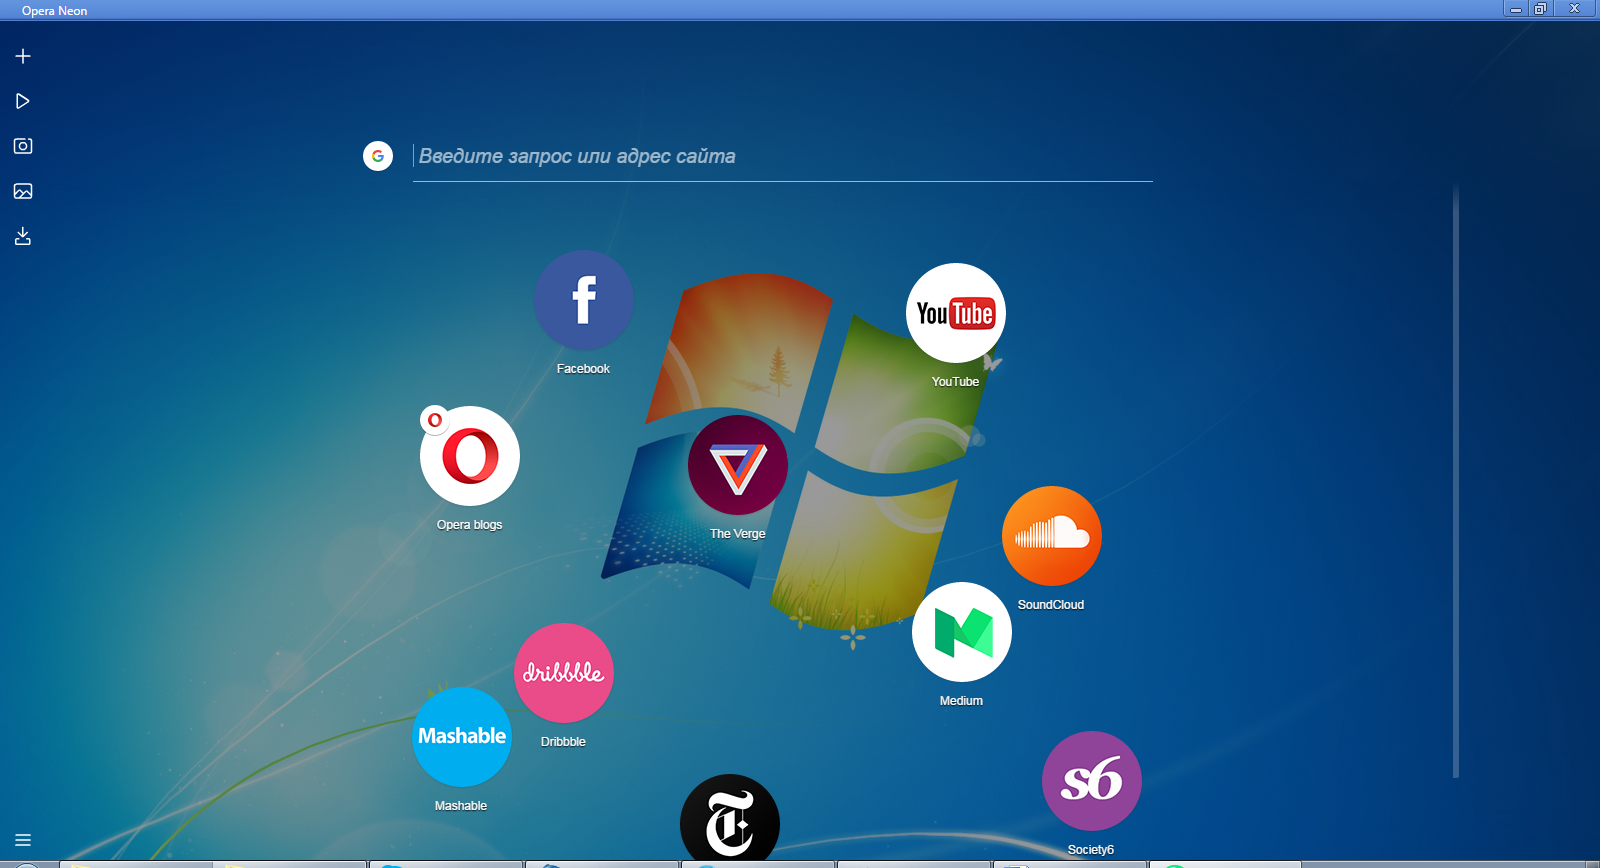The height and width of the screenshot is (868, 1600).
Task: Click the Society6 label text
Action: (1090, 850)
